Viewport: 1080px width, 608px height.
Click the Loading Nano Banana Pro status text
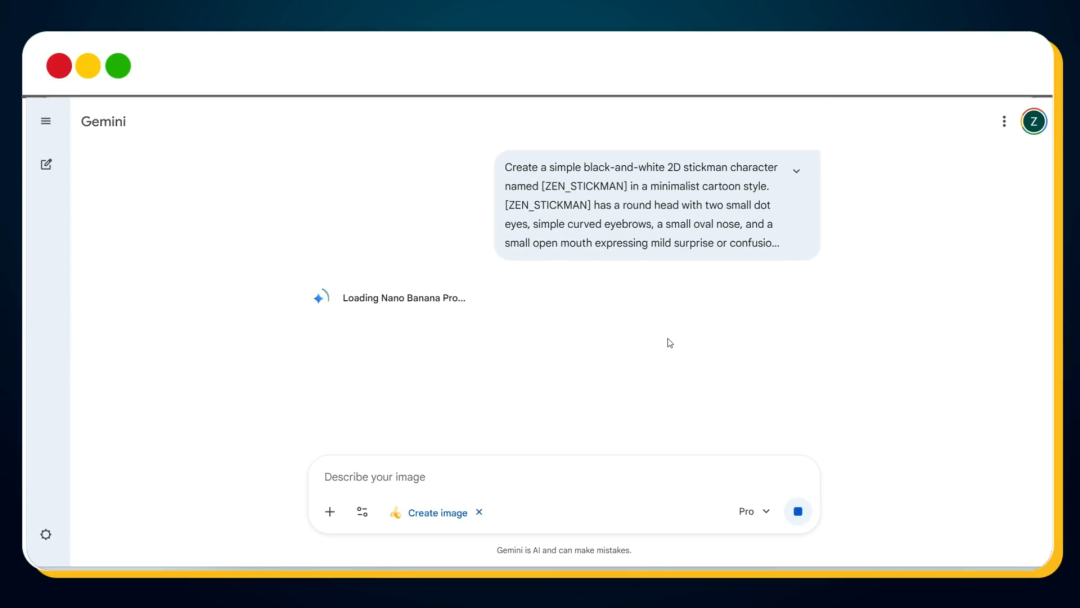[404, 298]
